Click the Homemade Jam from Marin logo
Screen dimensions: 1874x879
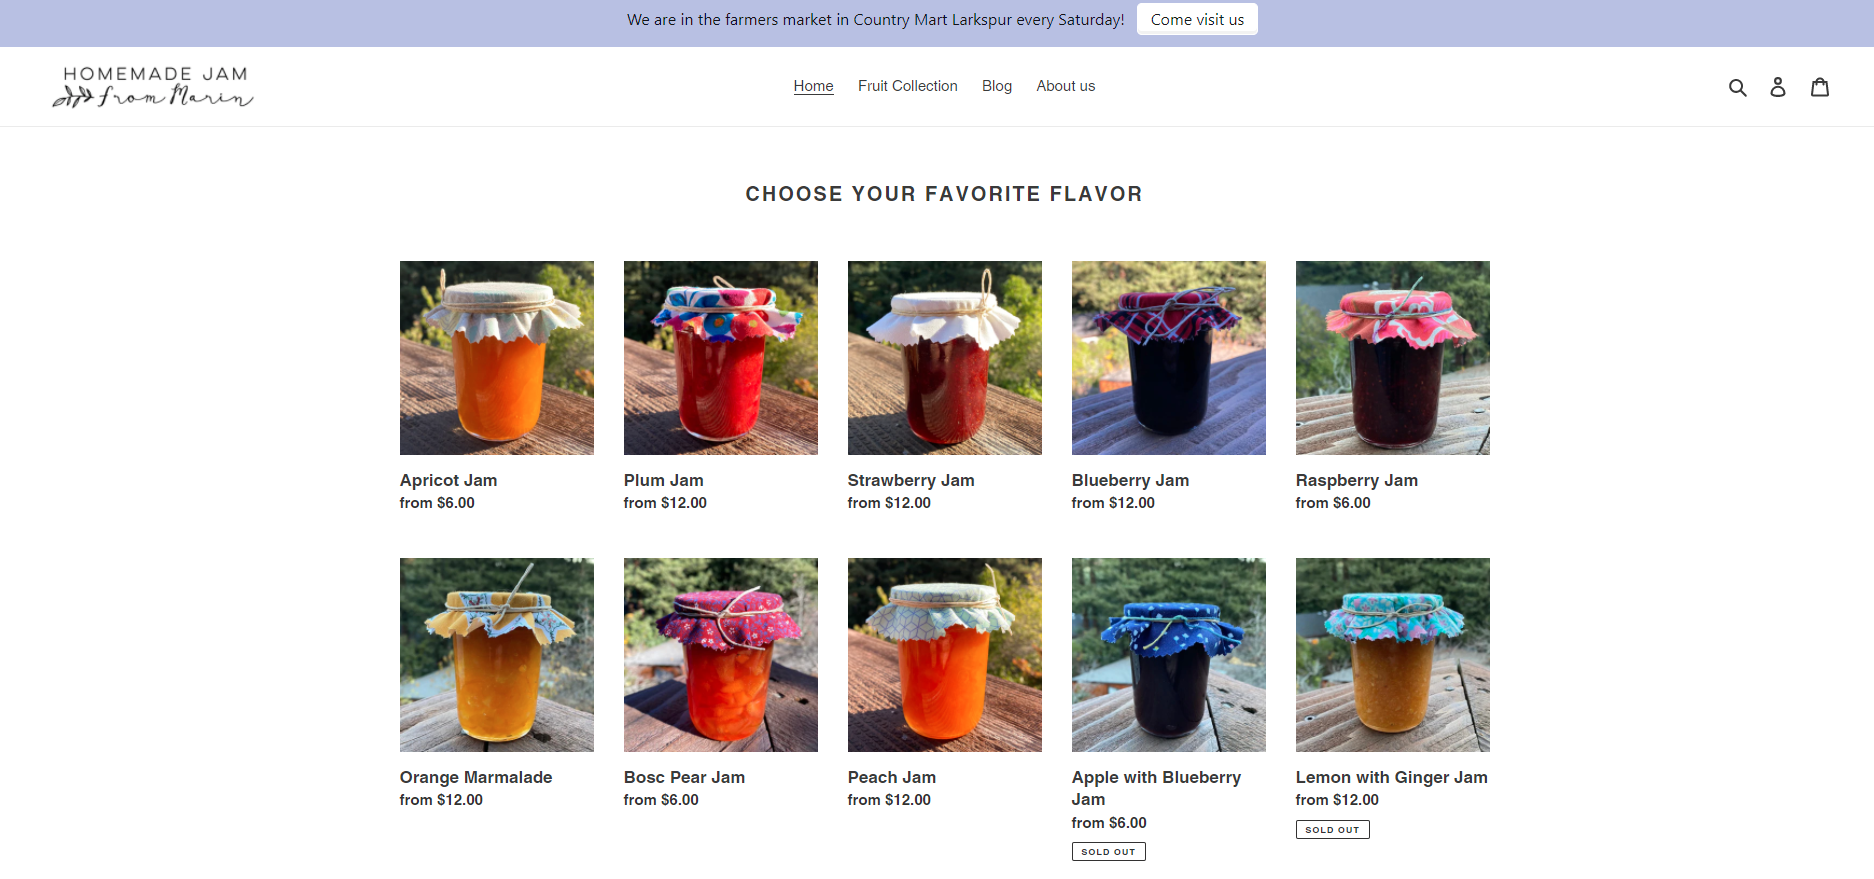[153, 87]
